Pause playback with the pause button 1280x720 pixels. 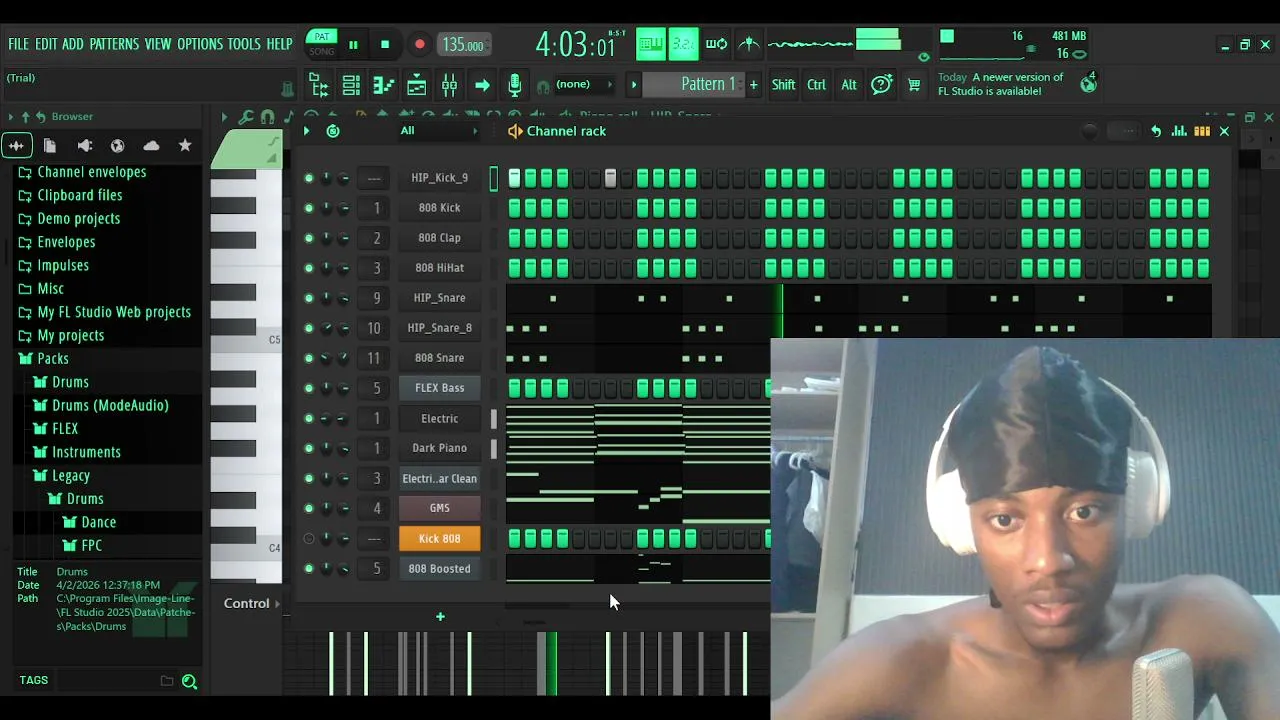(x=353, y=44)
